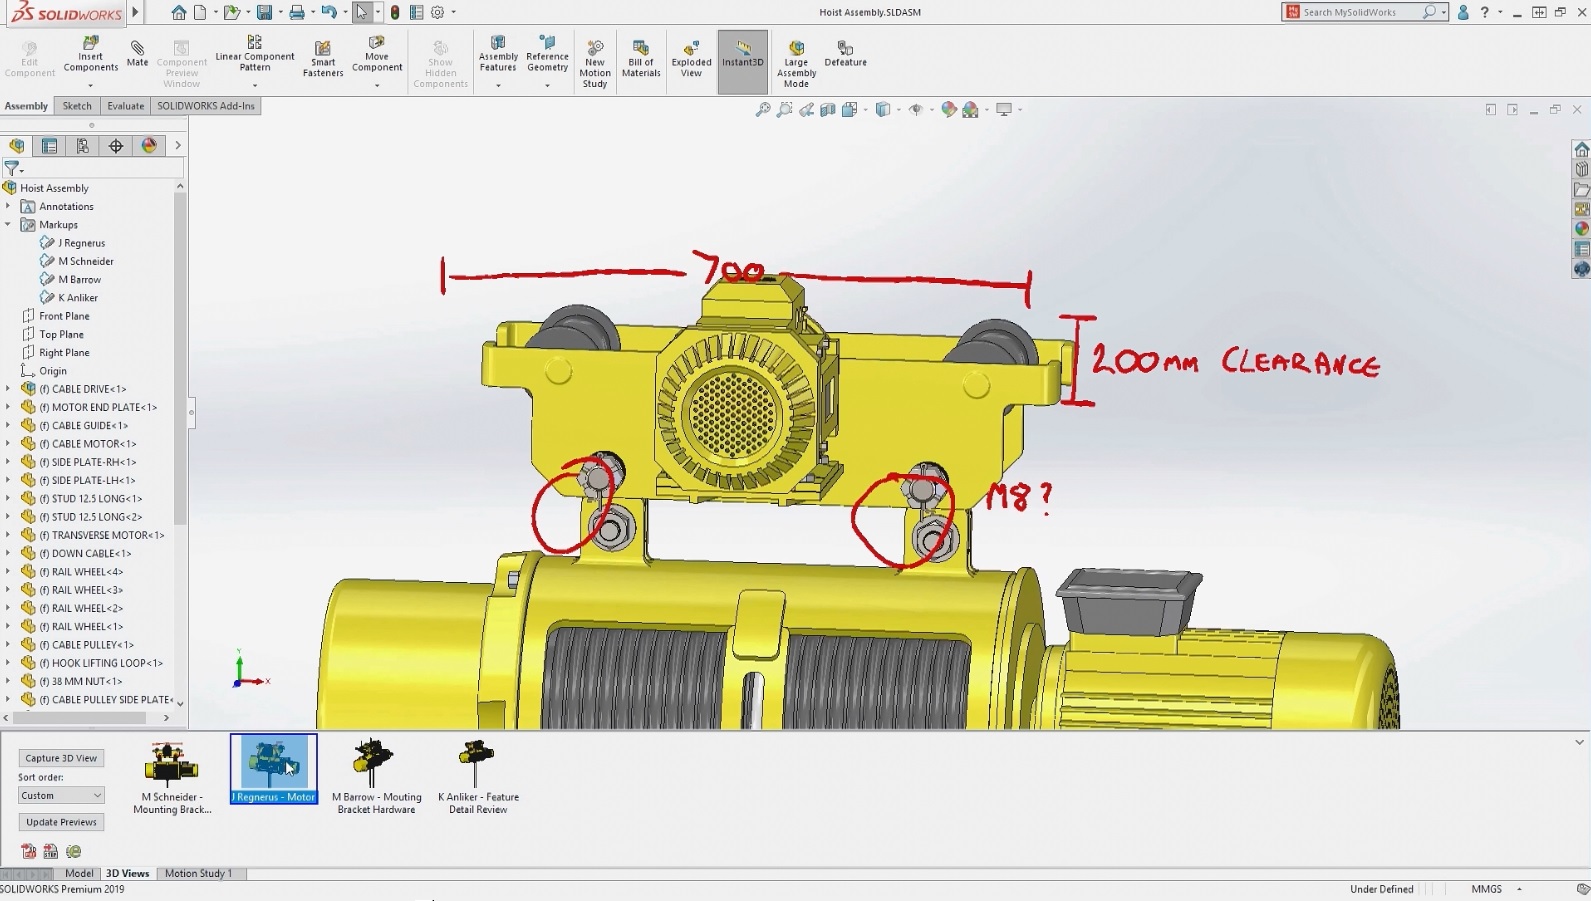Switch to the Evaluate tab
Screen dimensions: 1591x901
[126, 106]
